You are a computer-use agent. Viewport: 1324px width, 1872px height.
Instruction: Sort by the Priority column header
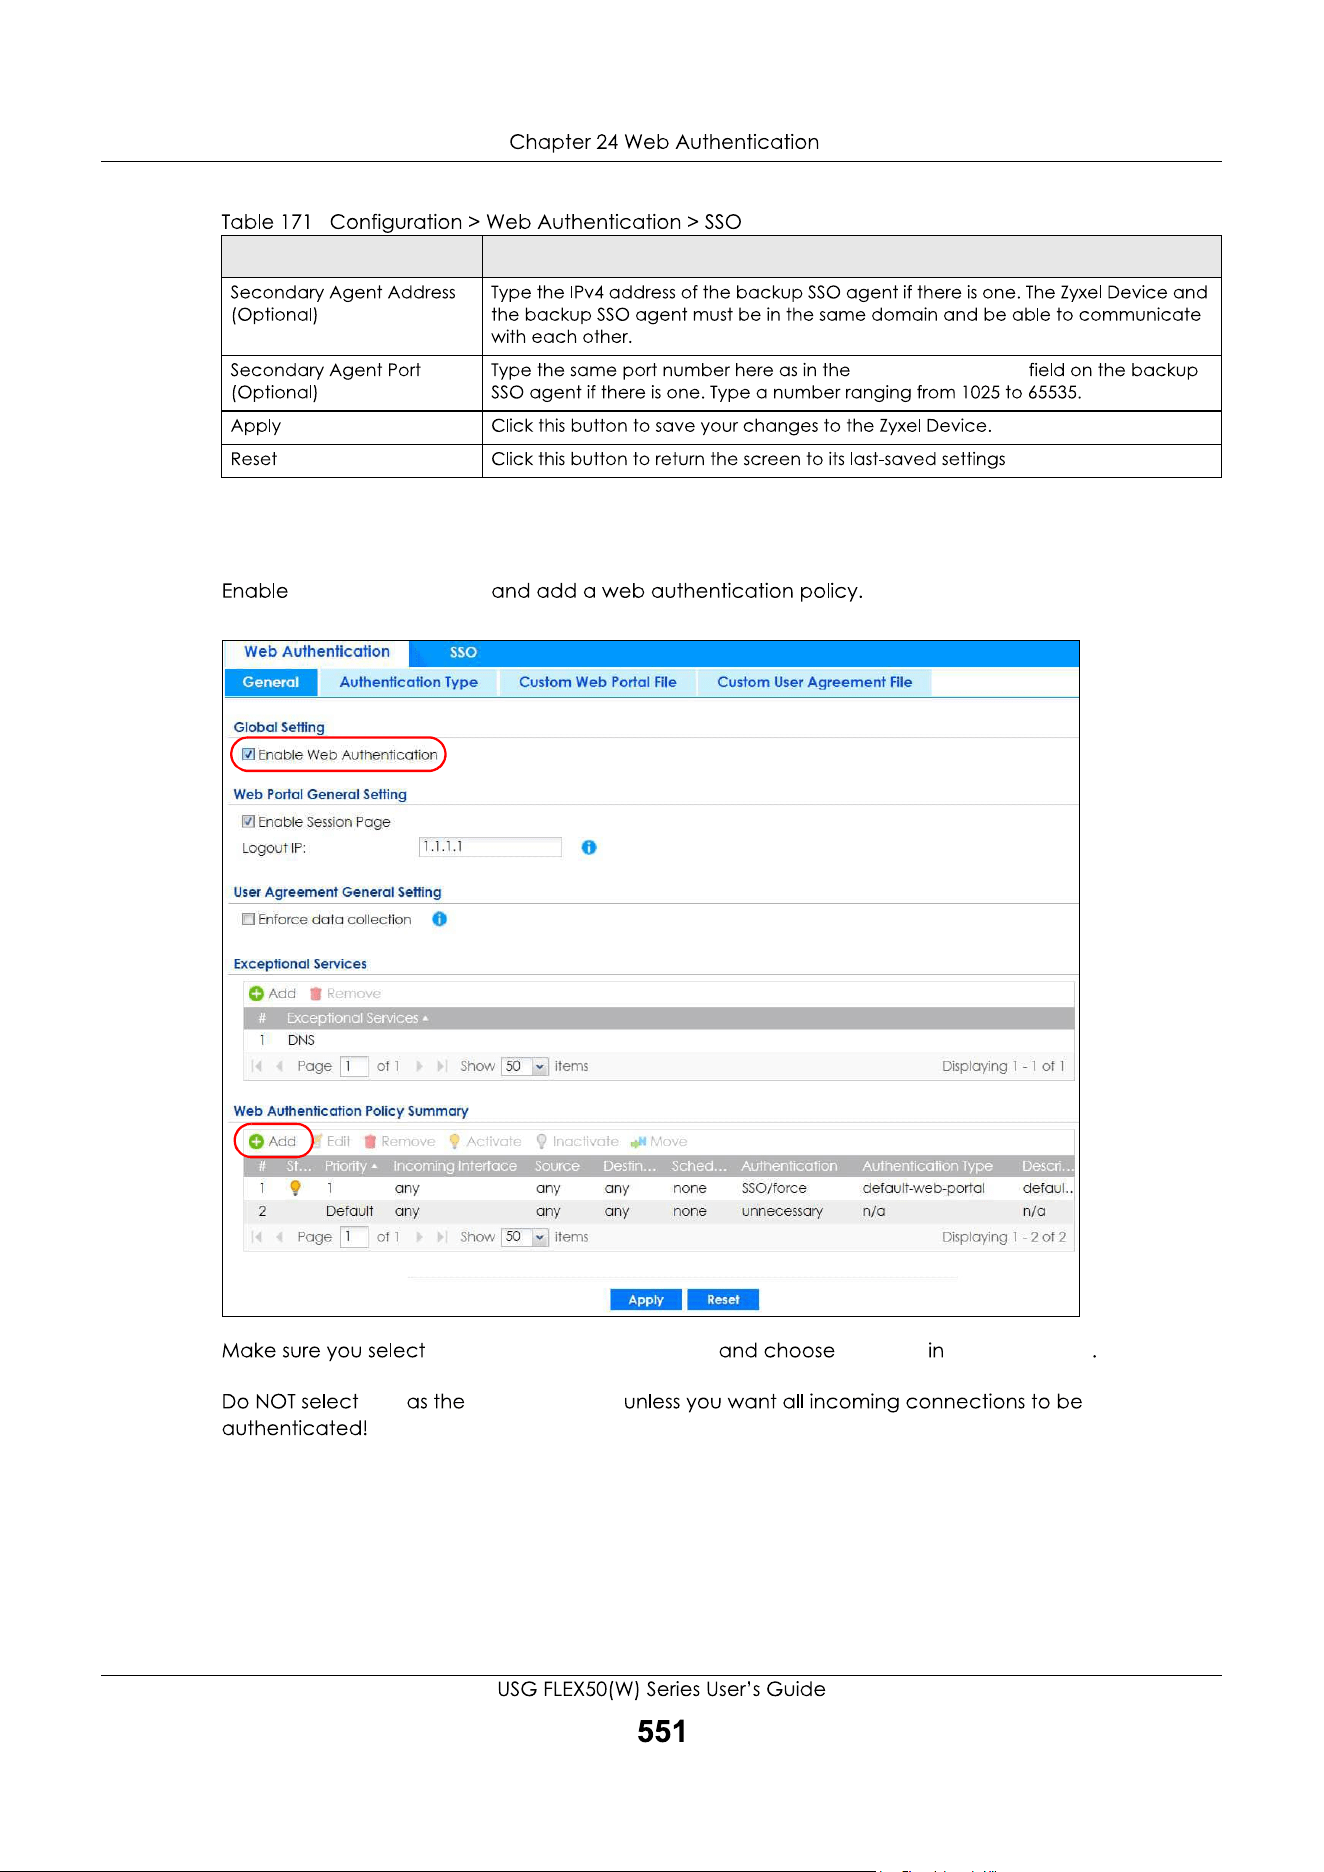(x=351, y=1166)
